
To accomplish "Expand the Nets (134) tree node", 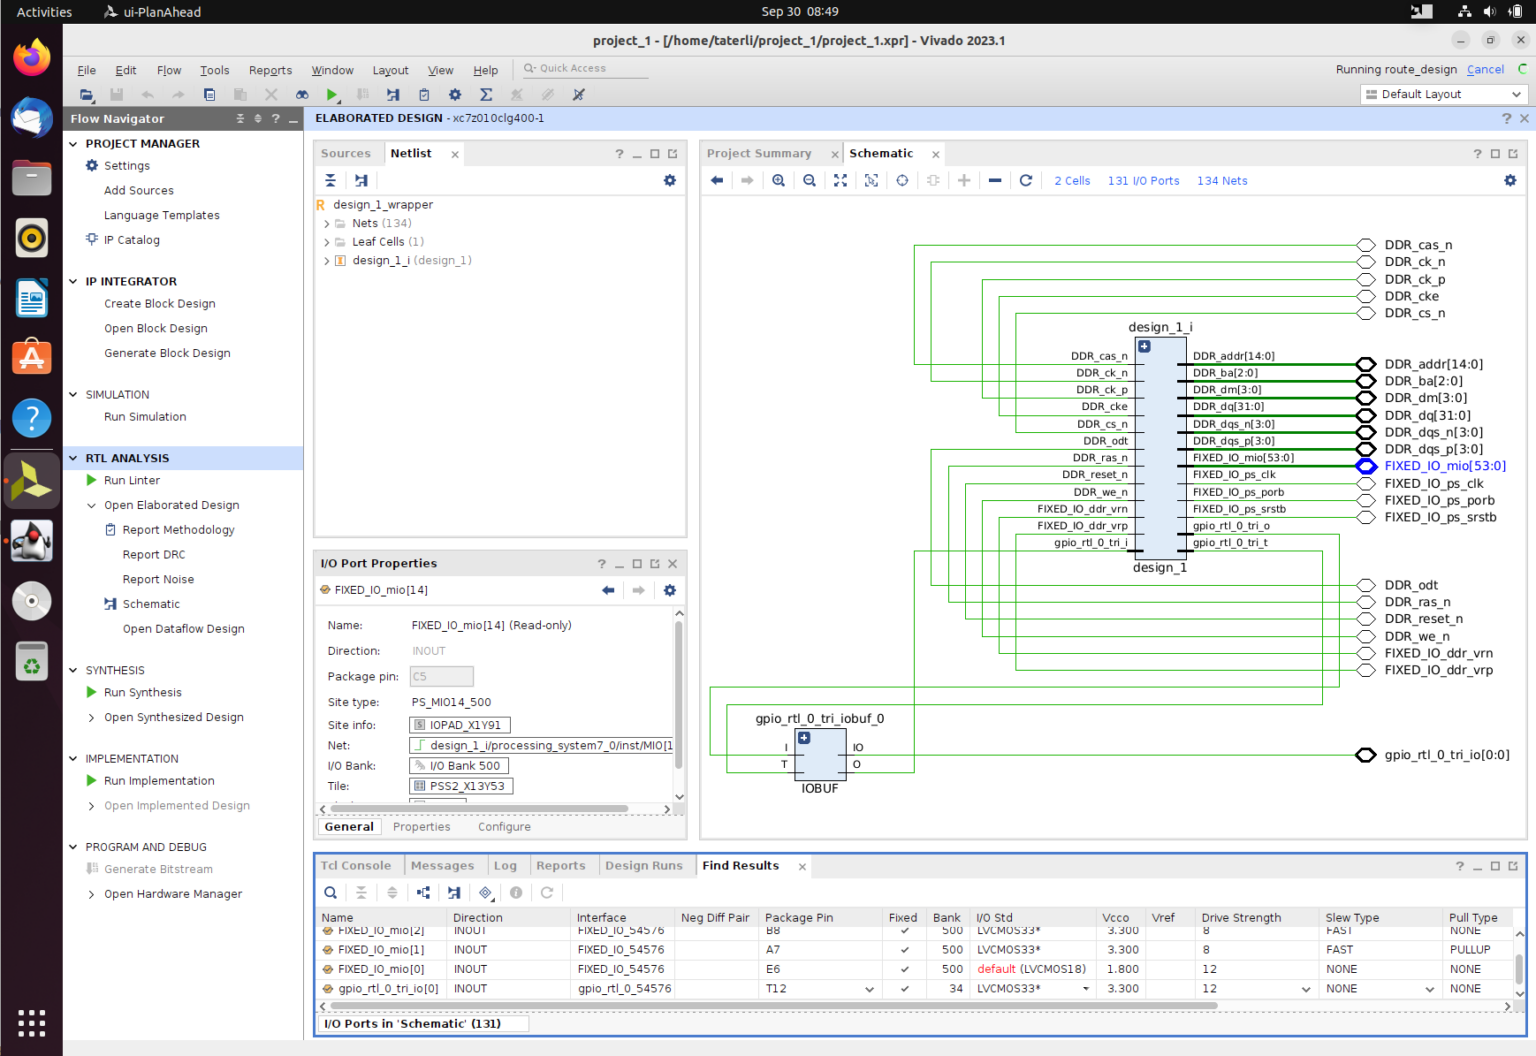I will [x=327, y=224].
